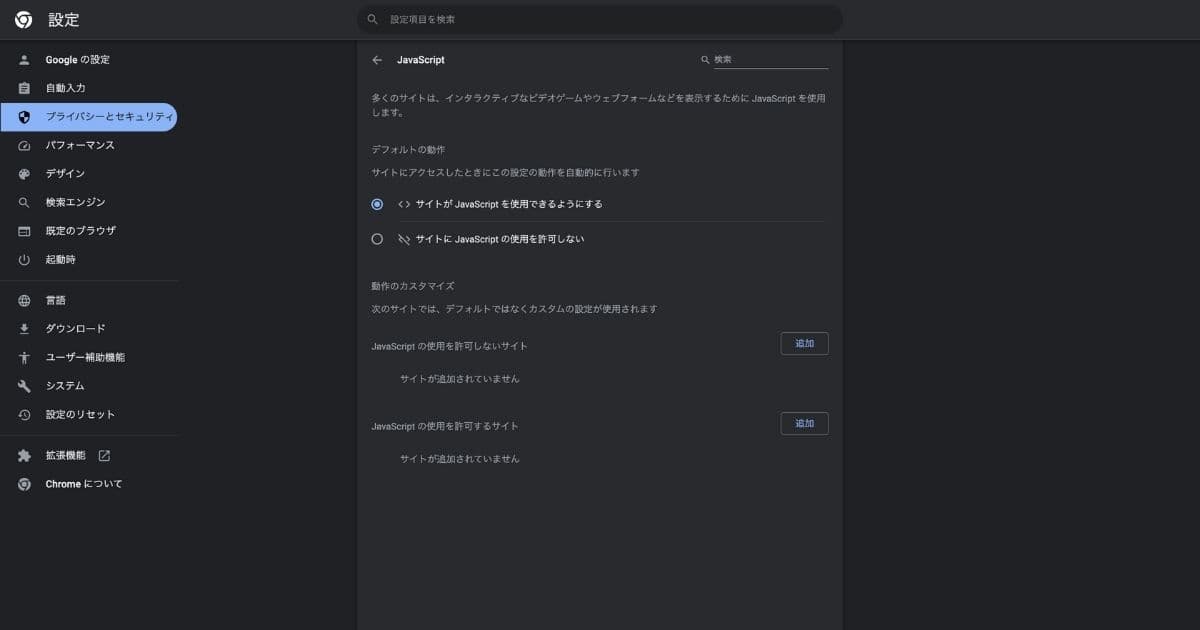
Task: Click the external link icon next to 拡張機能
Action: pos(104,456)
